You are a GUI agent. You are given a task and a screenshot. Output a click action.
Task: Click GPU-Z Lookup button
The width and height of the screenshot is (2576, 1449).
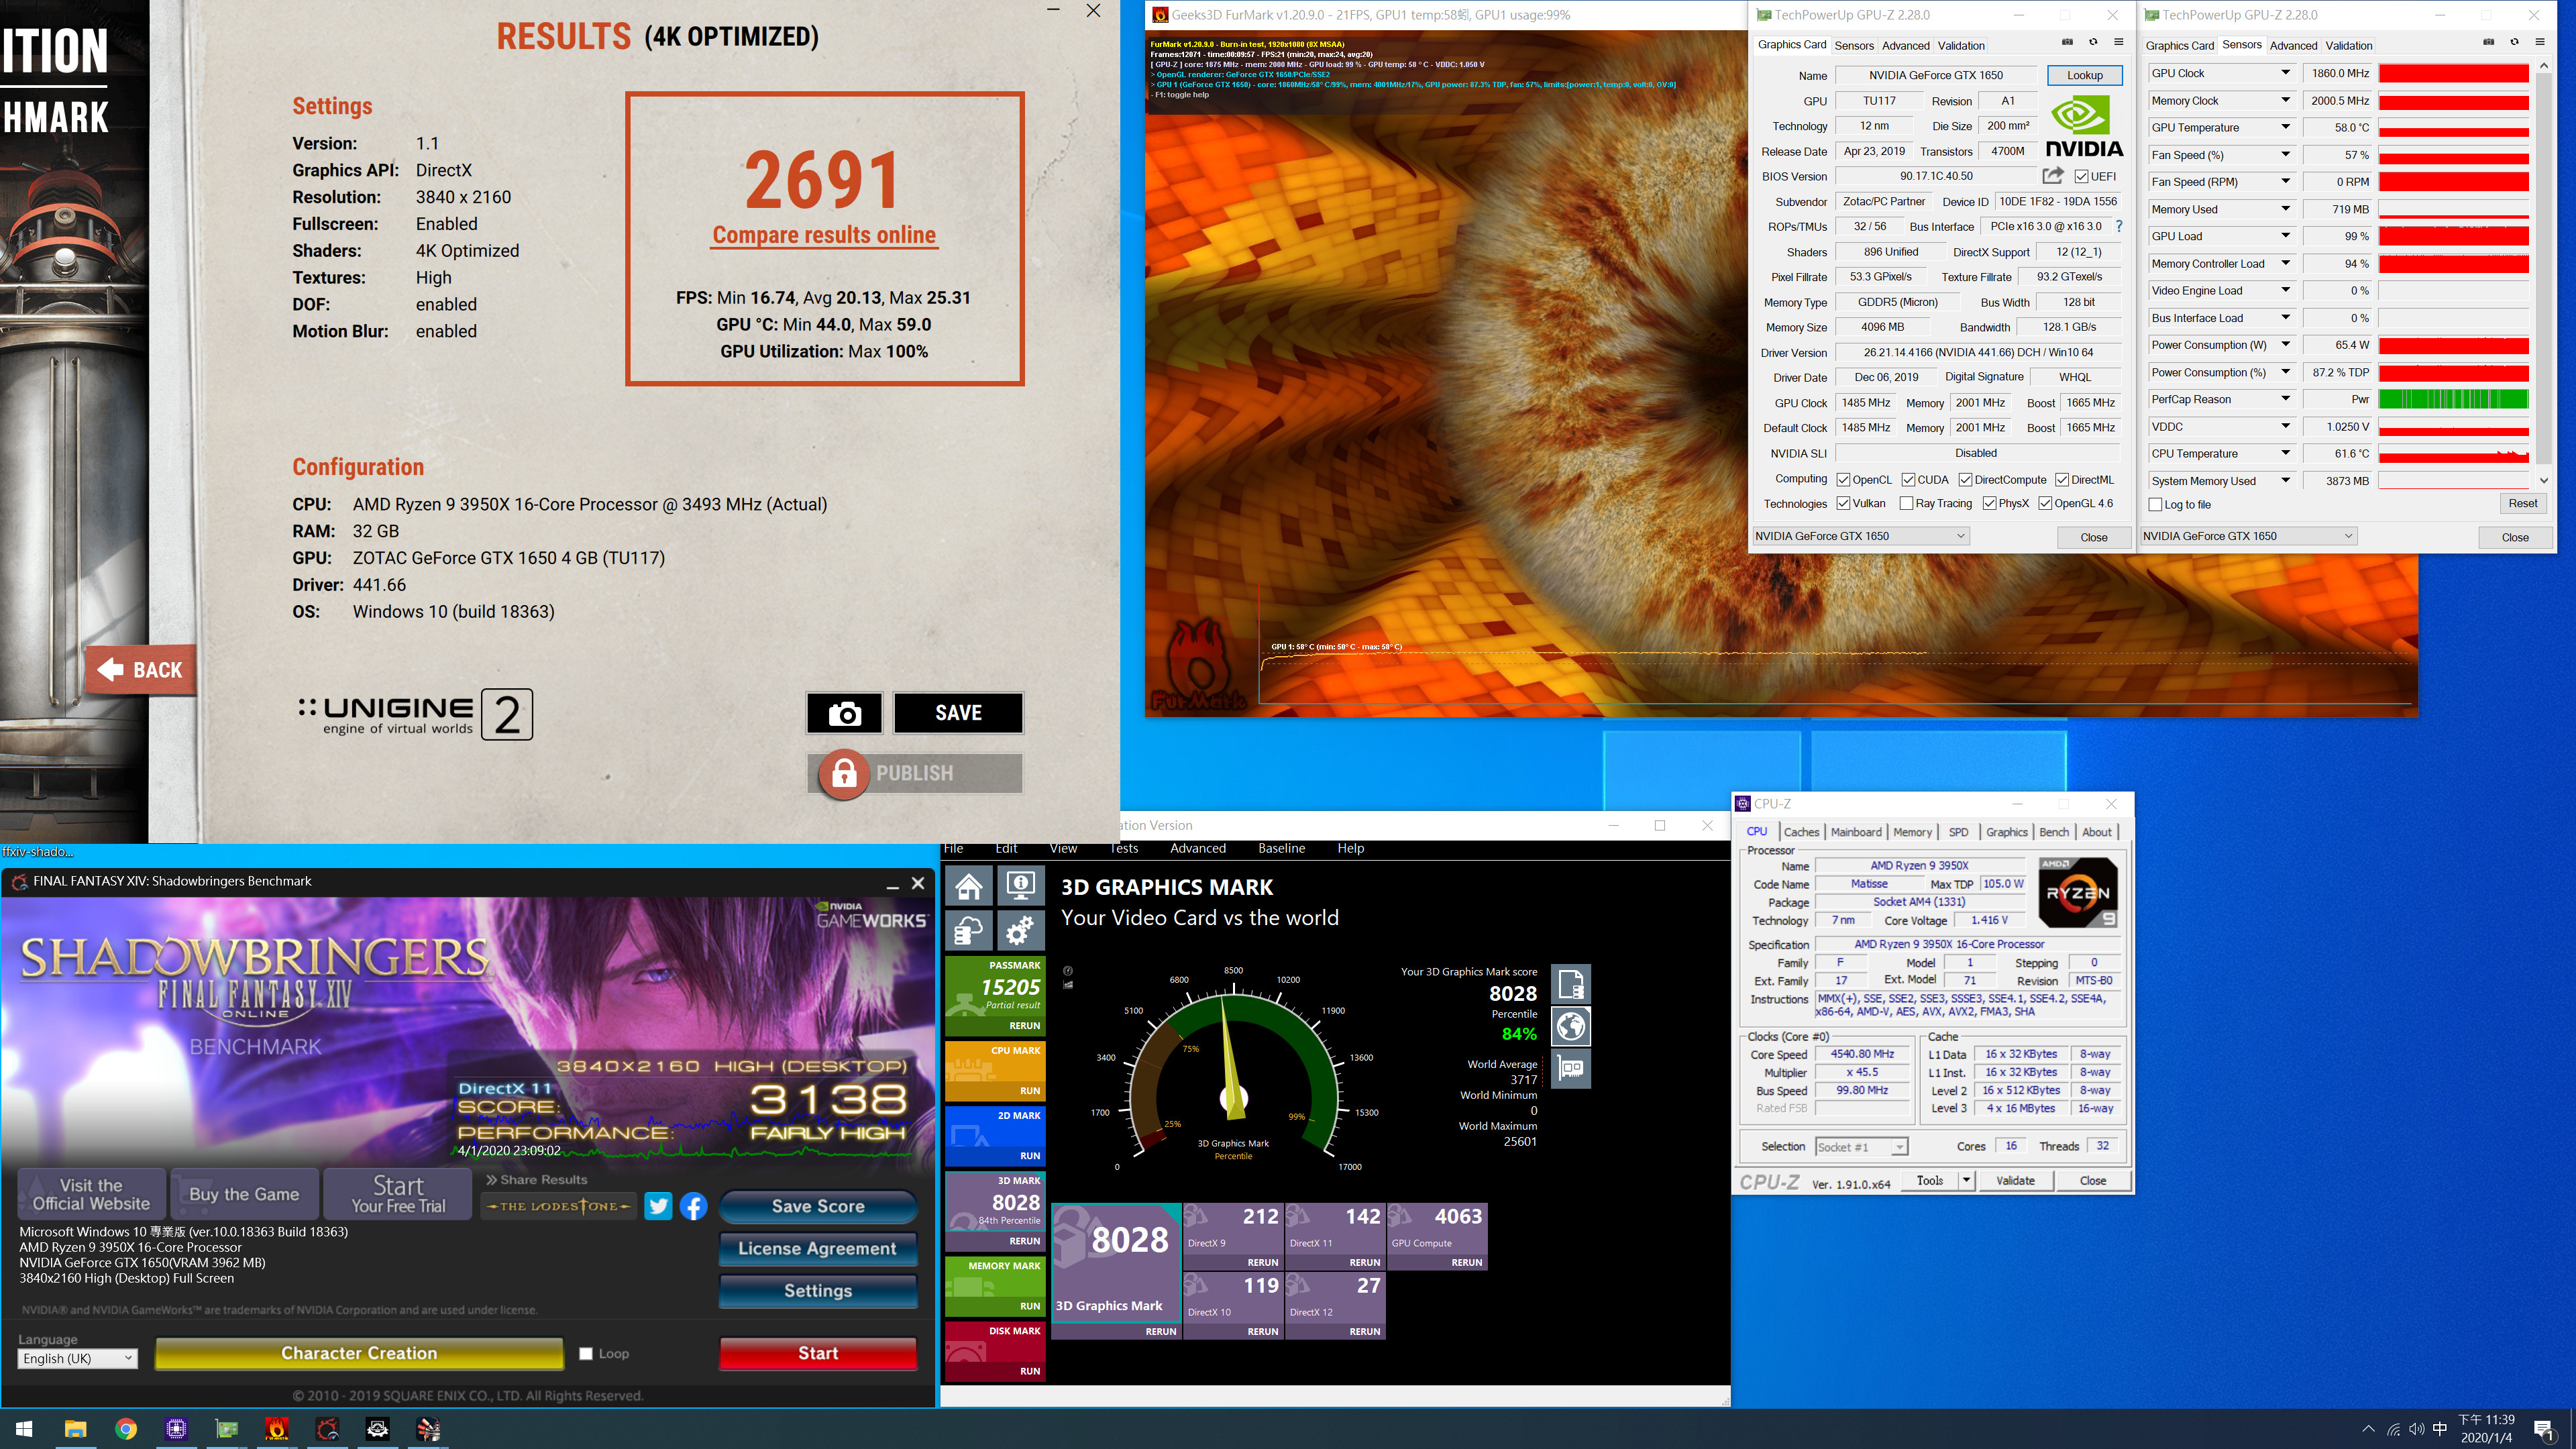(2085, 75)
